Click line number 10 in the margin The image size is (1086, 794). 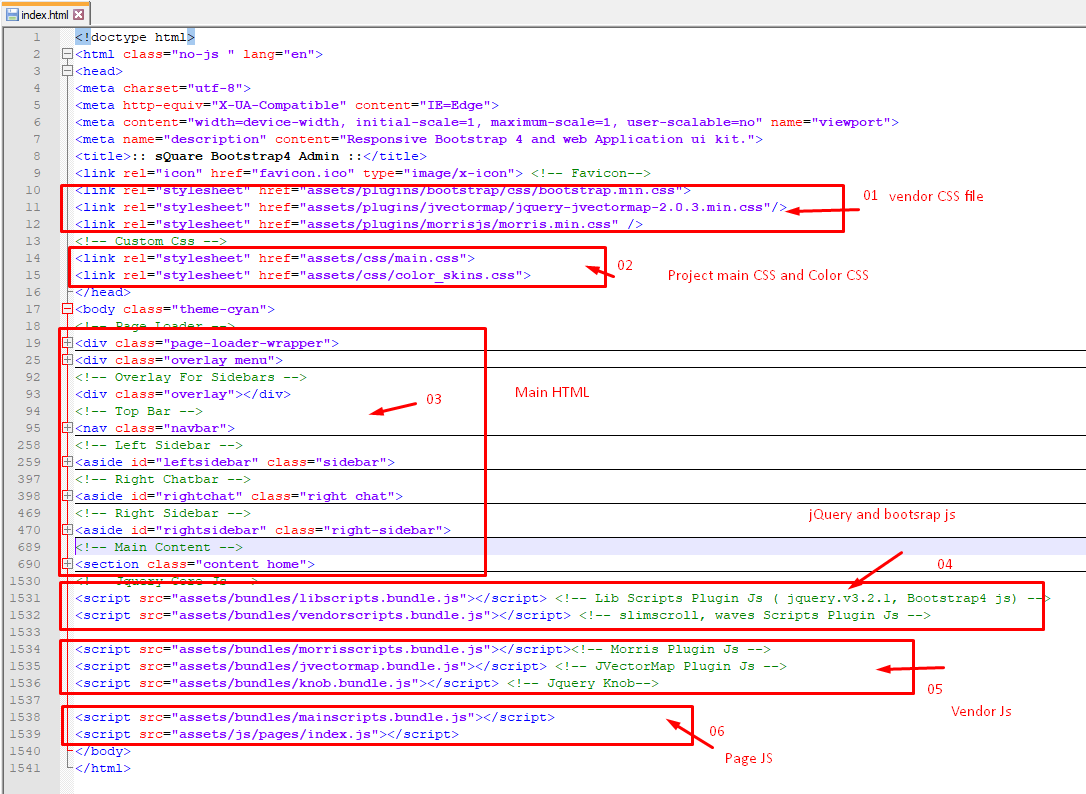tap(35, 190)
